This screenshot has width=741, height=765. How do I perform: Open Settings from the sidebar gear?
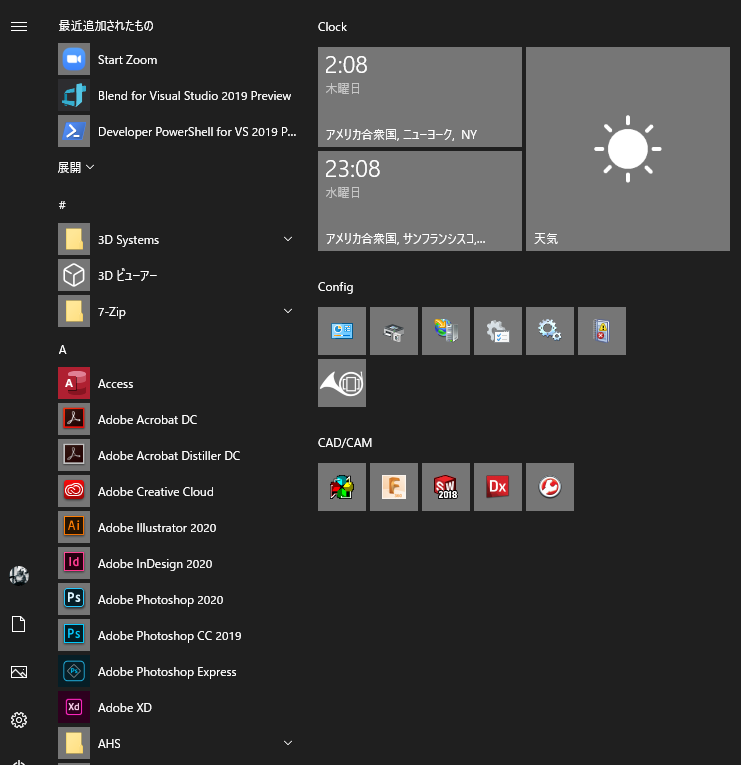tap(19, 720)
